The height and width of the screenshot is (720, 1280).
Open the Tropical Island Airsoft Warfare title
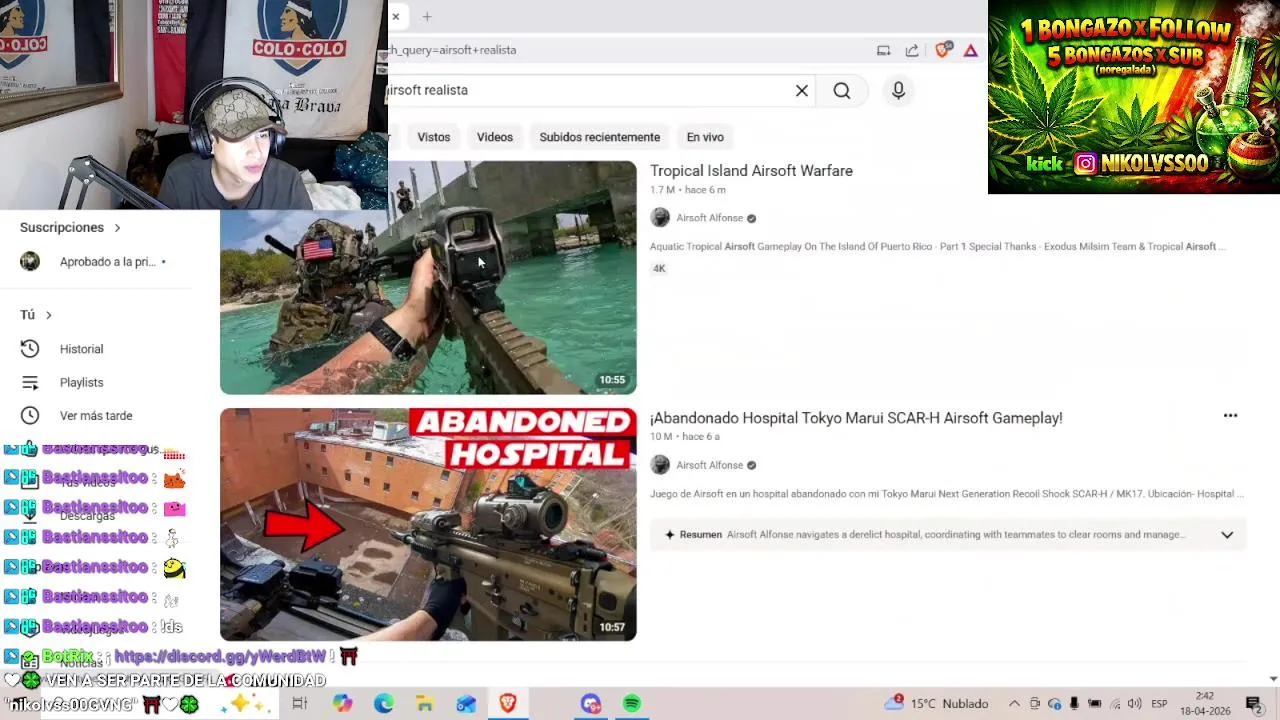(751, 171)
